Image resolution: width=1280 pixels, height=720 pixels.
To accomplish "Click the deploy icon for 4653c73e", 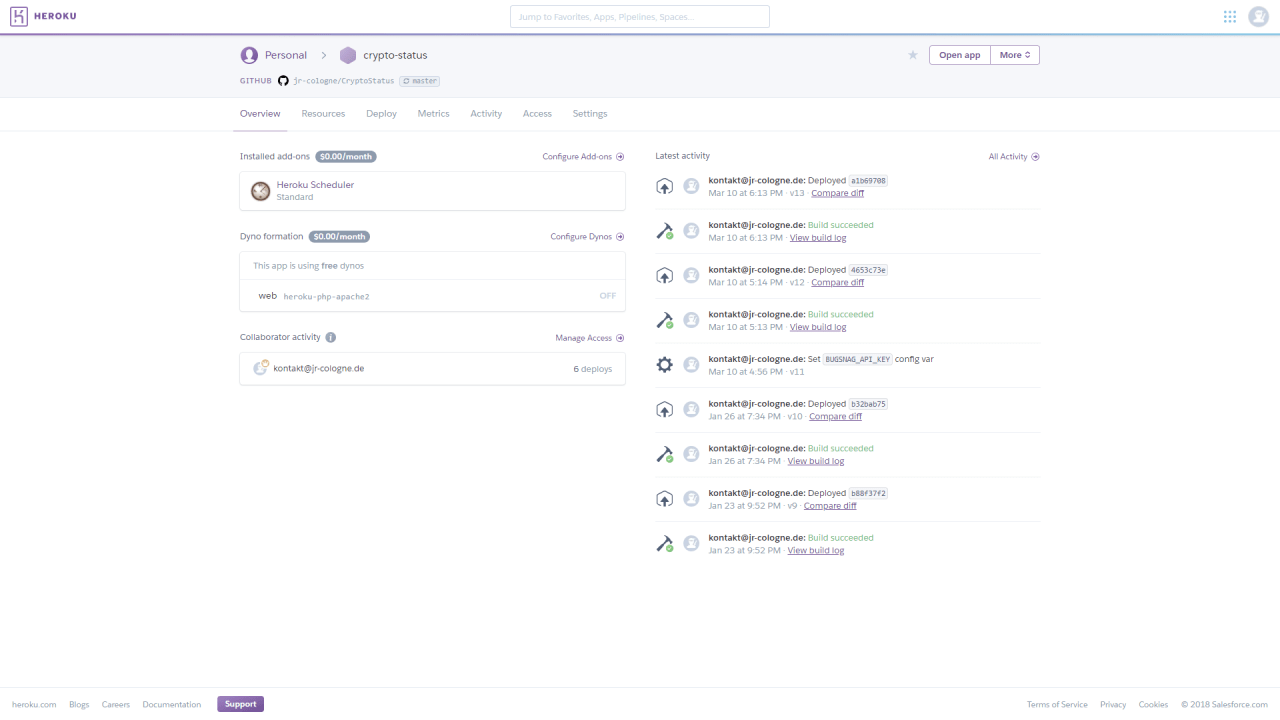I will pos(665,275).
